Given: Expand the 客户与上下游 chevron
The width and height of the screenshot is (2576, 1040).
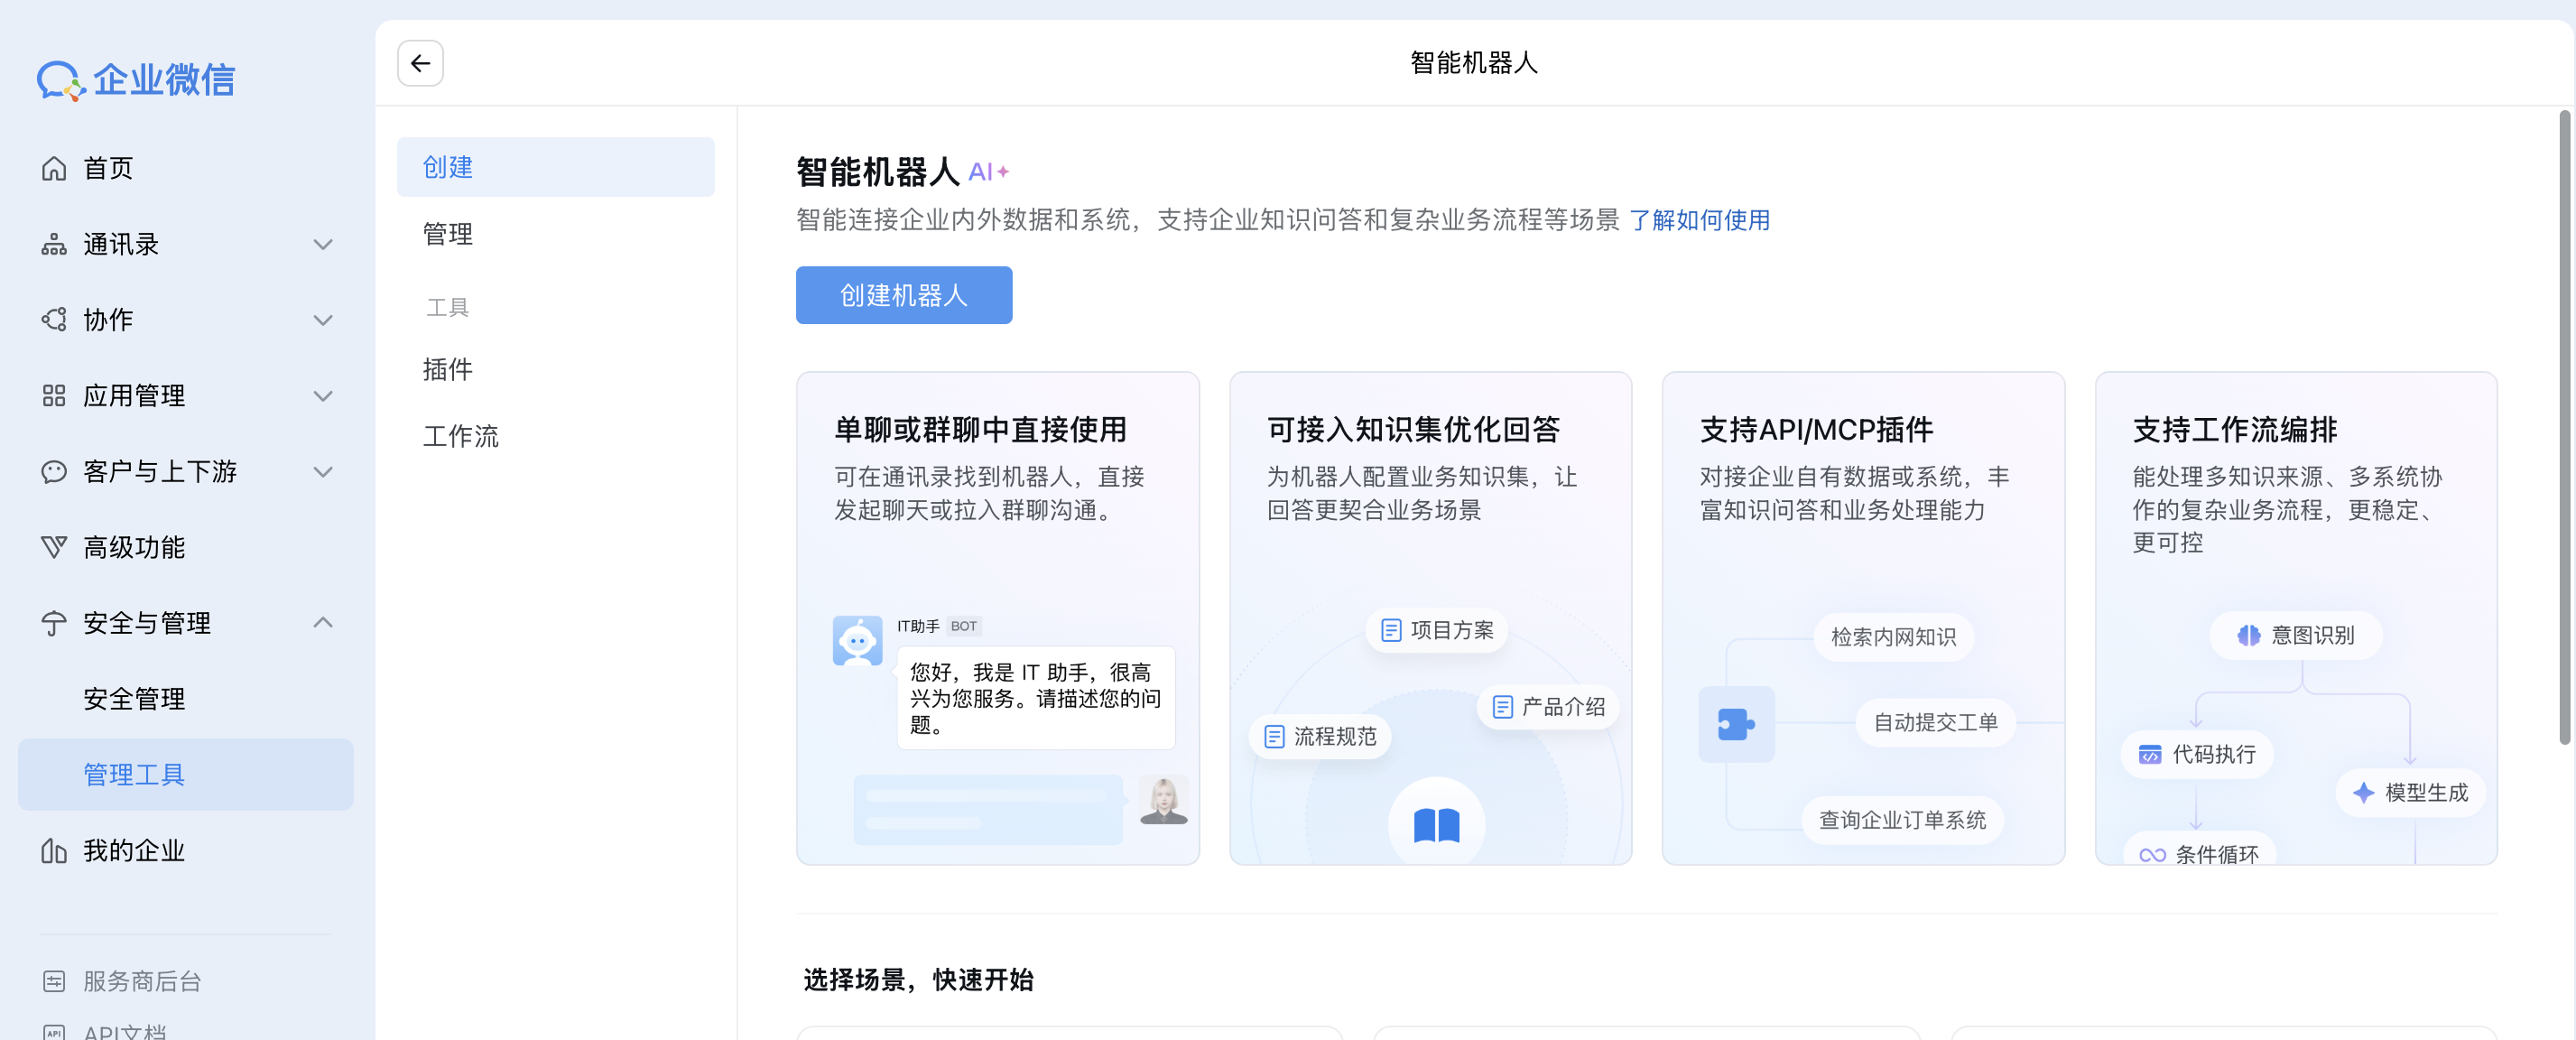Looking at the screenshot, I should [323, 471].
